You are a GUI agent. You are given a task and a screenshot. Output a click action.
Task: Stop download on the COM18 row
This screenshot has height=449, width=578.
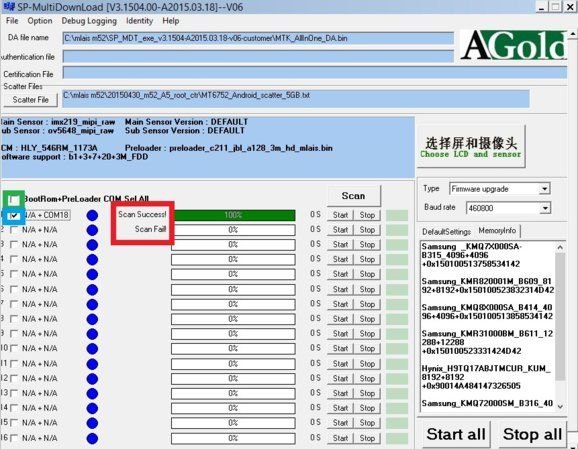tap(367, 215)
